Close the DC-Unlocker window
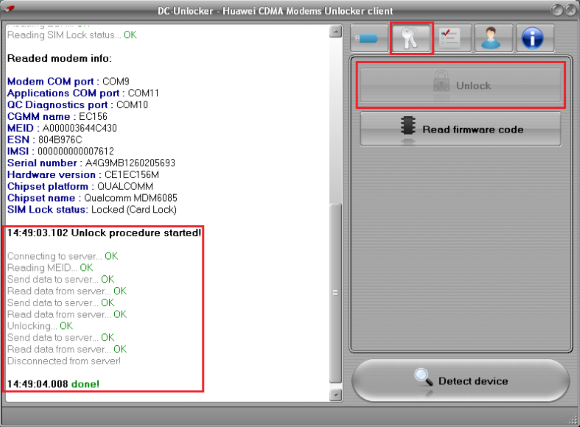This screenshot has width=580, height=427. point(570,10)
